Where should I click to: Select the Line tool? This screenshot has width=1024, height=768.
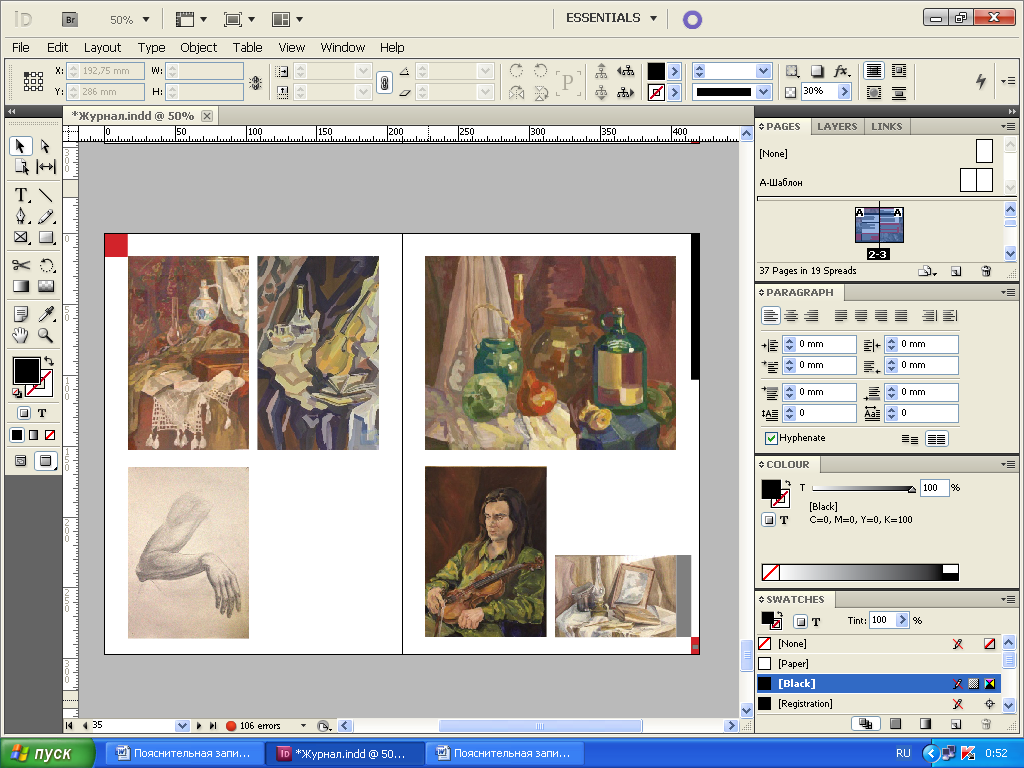45,195
